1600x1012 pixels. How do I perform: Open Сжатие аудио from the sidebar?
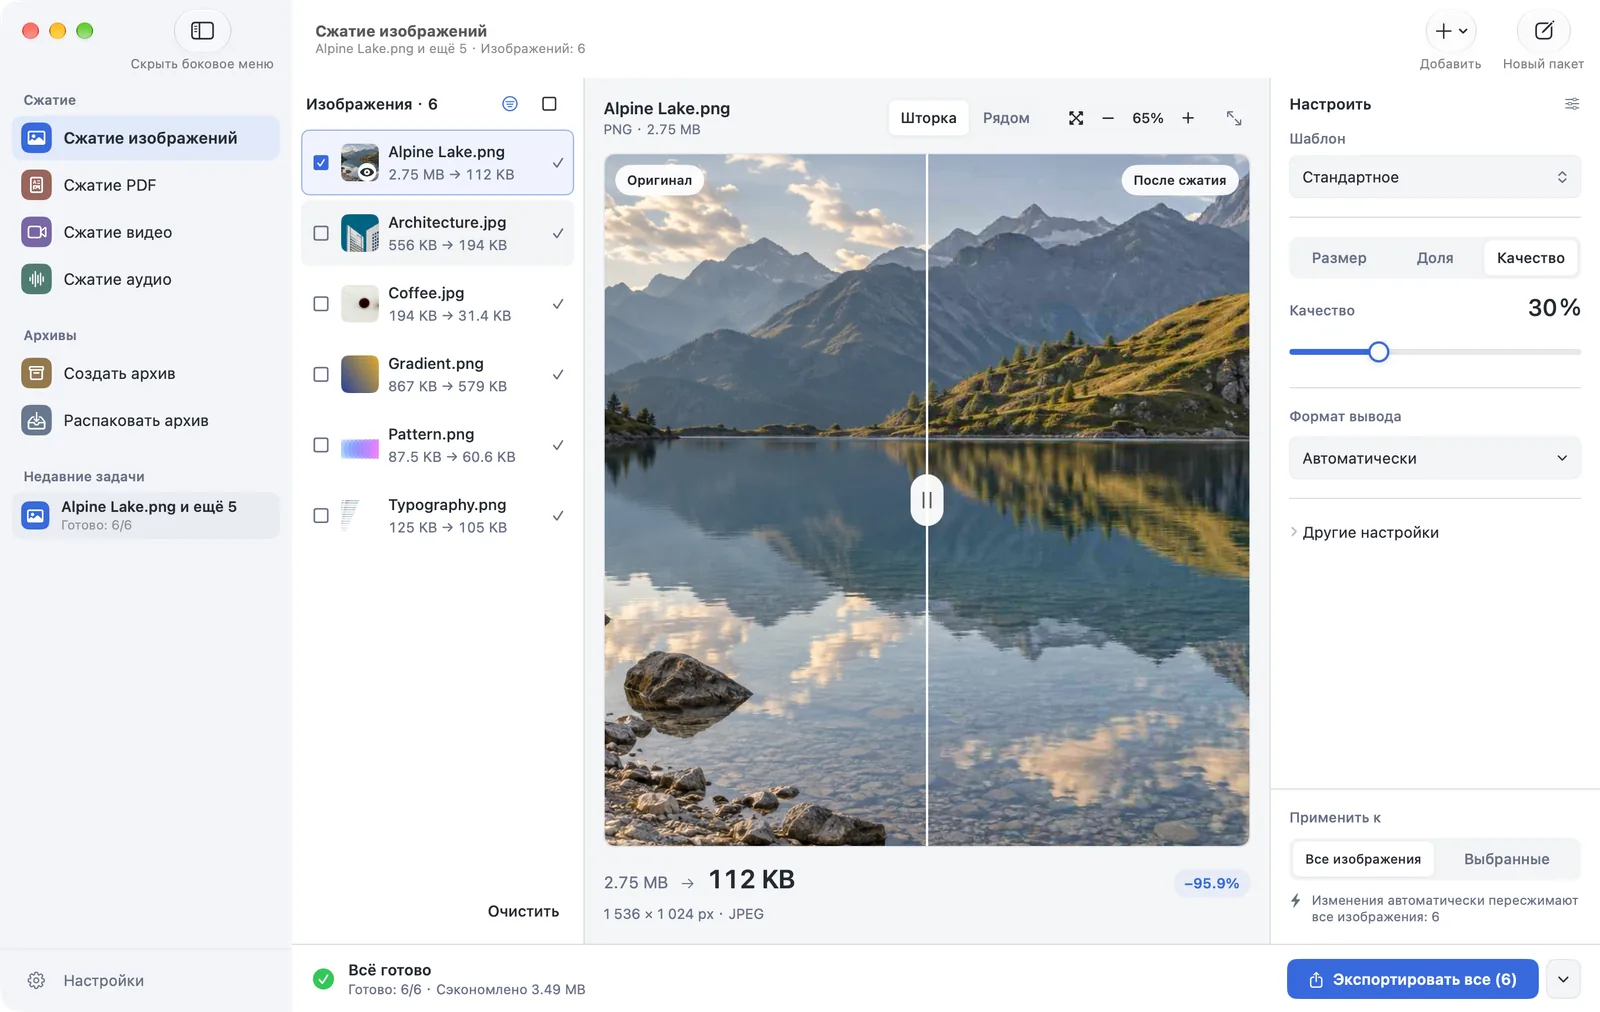[146, 279]
